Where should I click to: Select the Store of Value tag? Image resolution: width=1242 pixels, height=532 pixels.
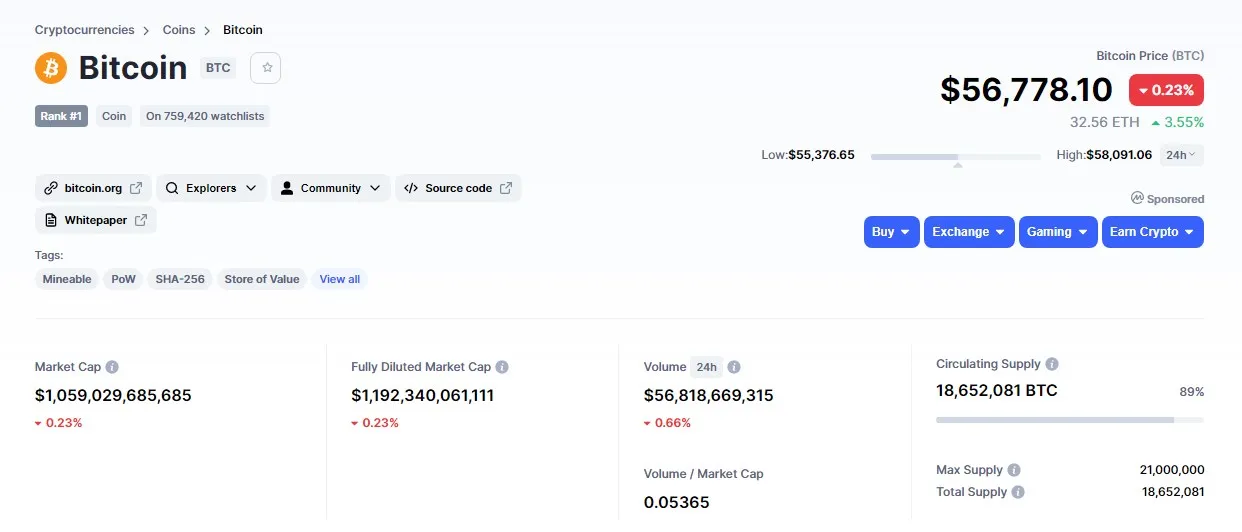coord(262,279)
